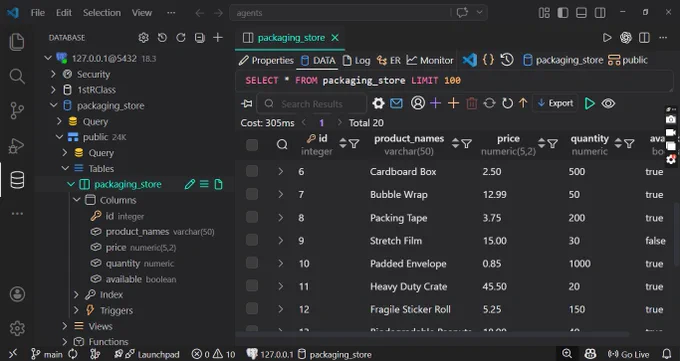Check the Fragile Sticker Roll row checkbox

click(x=252, y=309)
